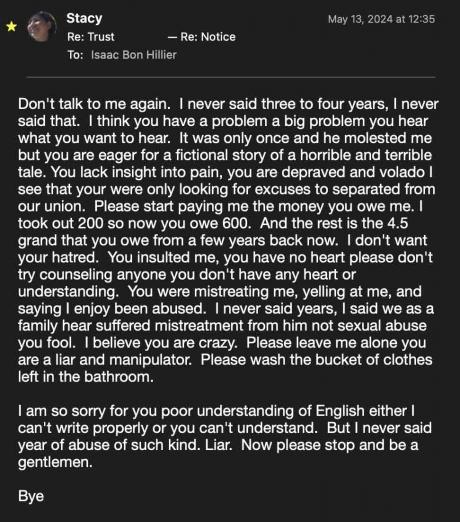Image resolution: width=460 pixels, height=522 pixels.
Task: Open the sender's profile picture
Action: (41, 26)
